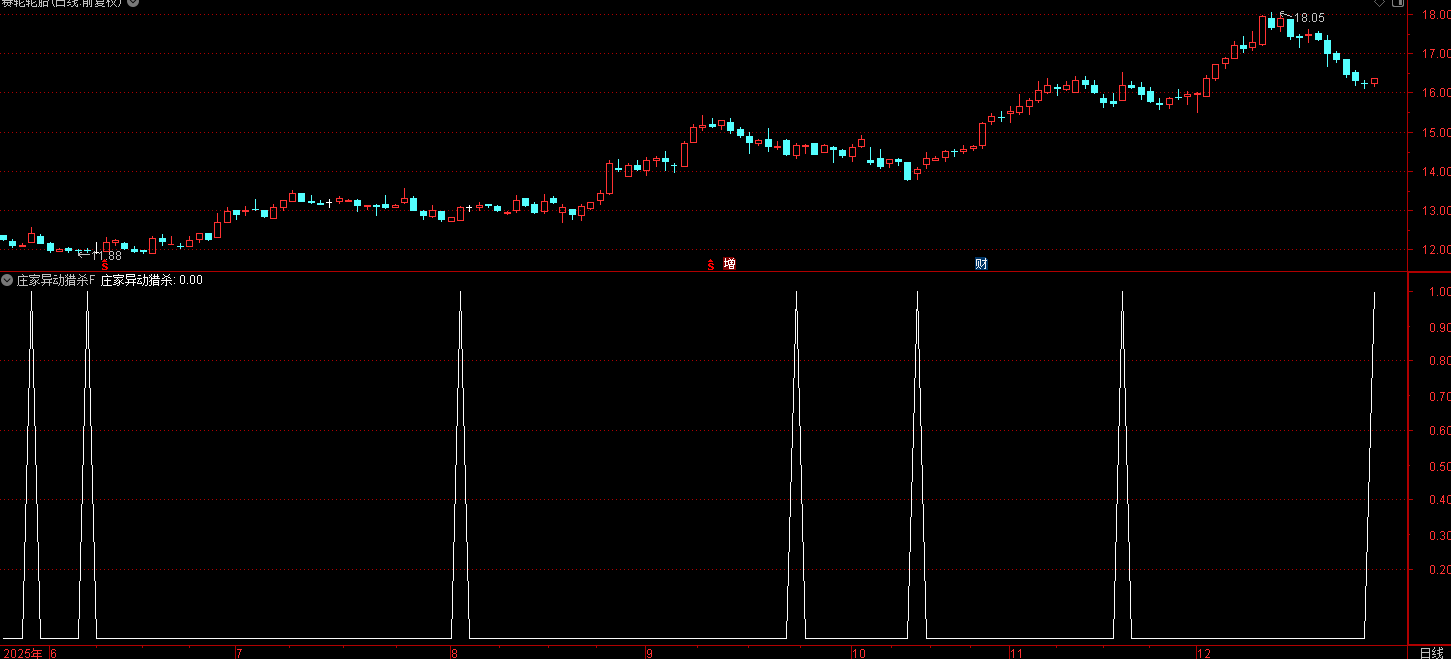Click the 增 event marker

pos(729,264)
